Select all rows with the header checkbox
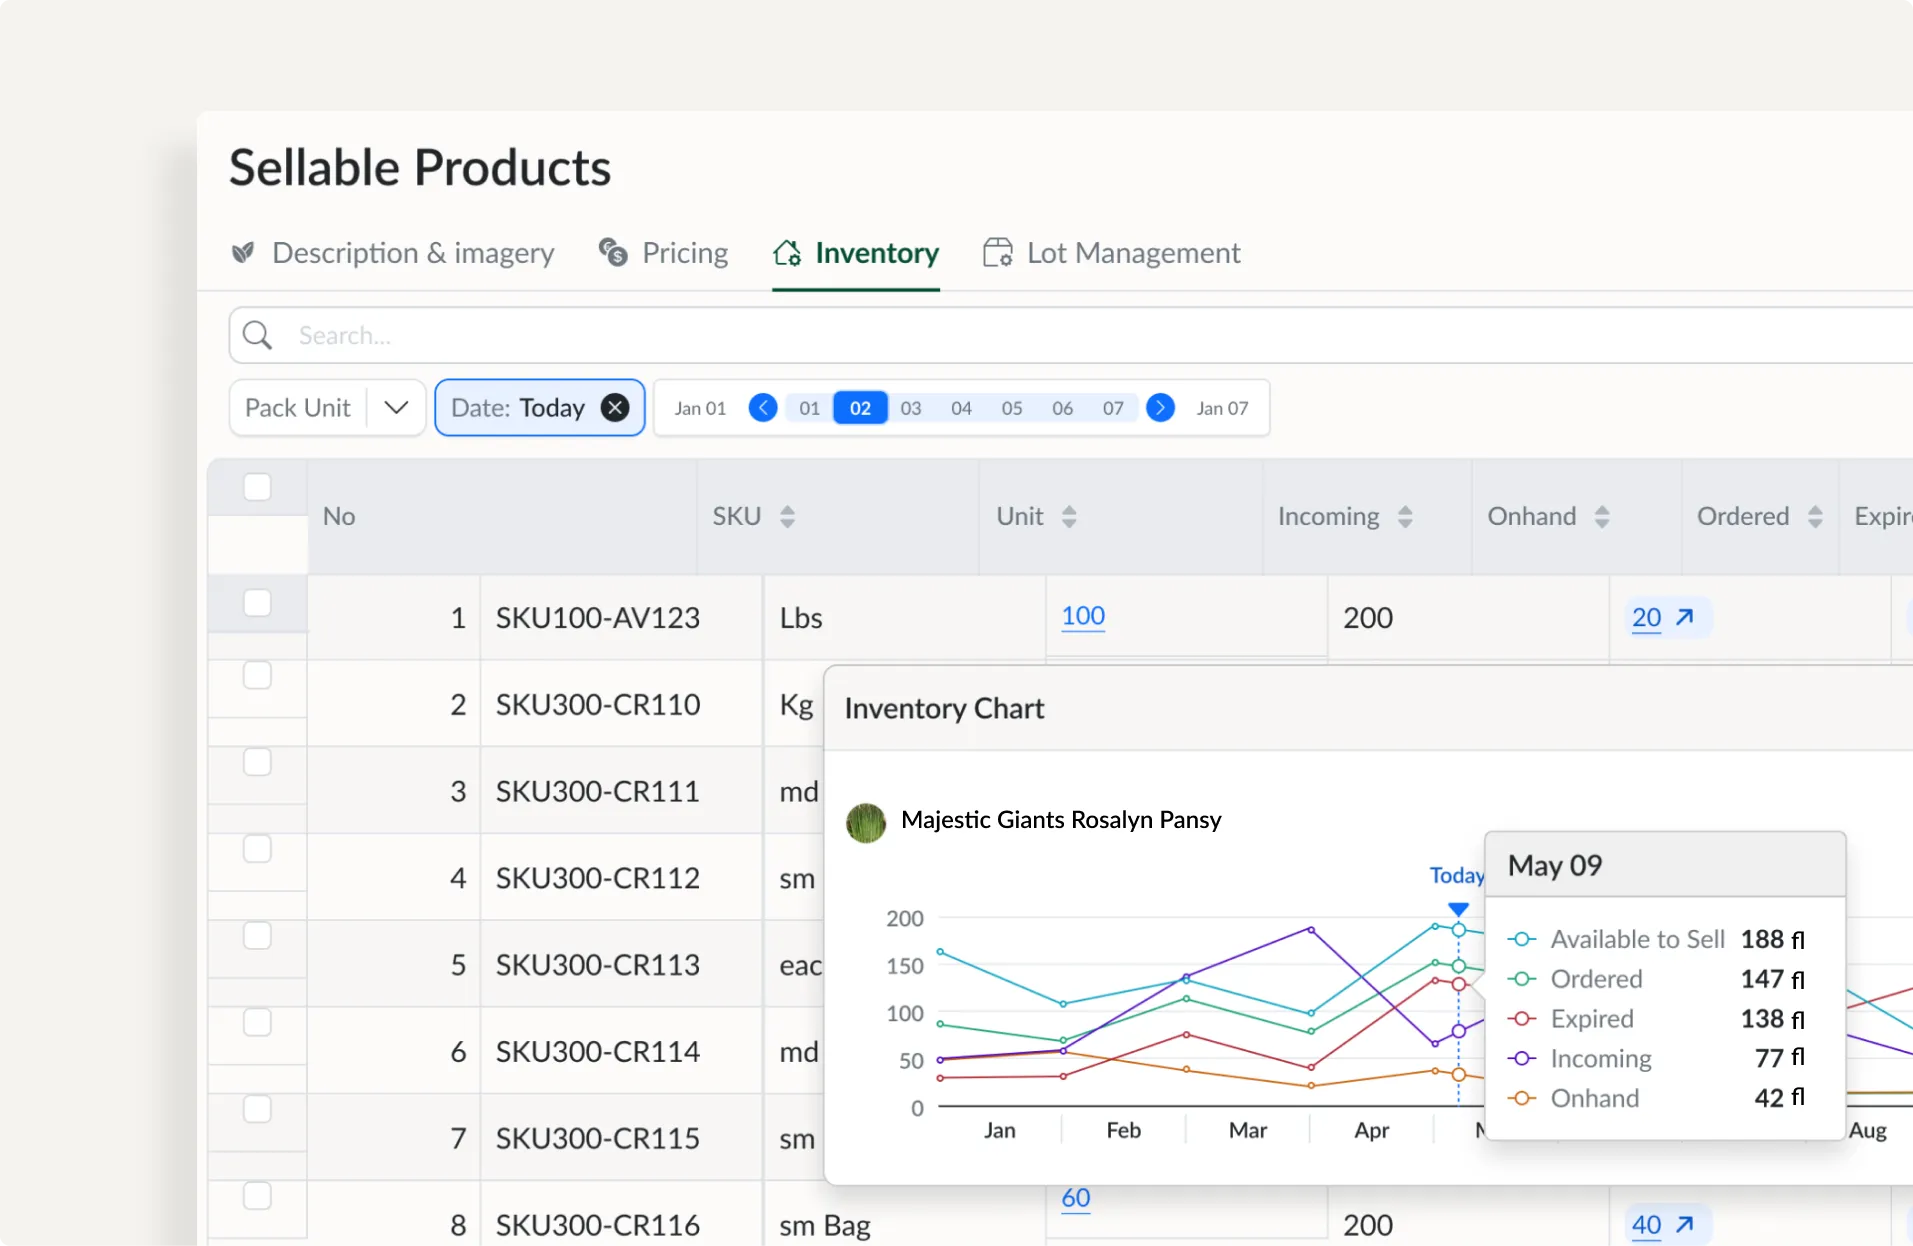The width and height of the screenshot is (1913, 1246). (257, 487)
